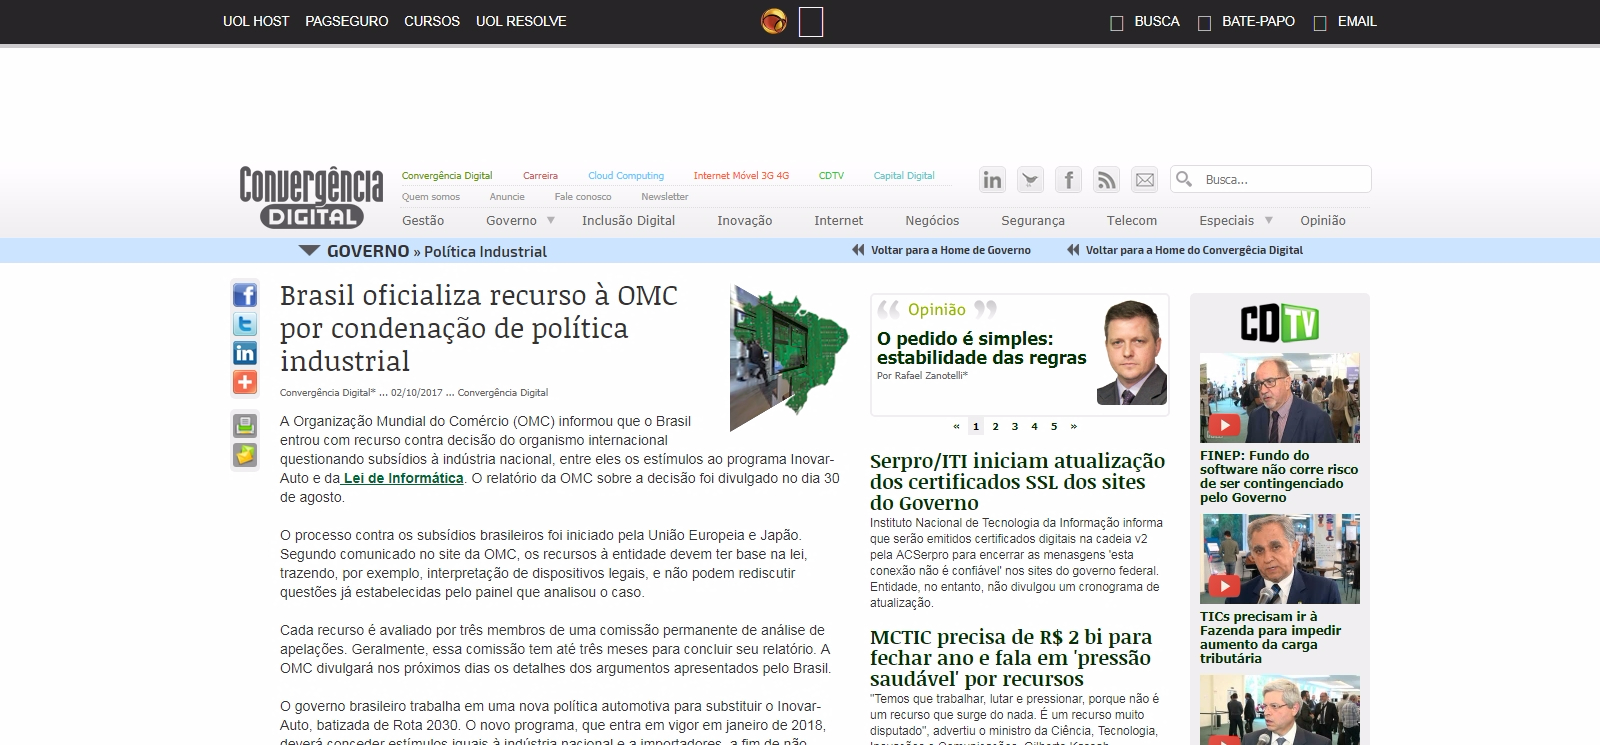Viewport: 1600px width, 745px height.
Task: Click the PAGSEGURO link
Action: coord(347,21)
